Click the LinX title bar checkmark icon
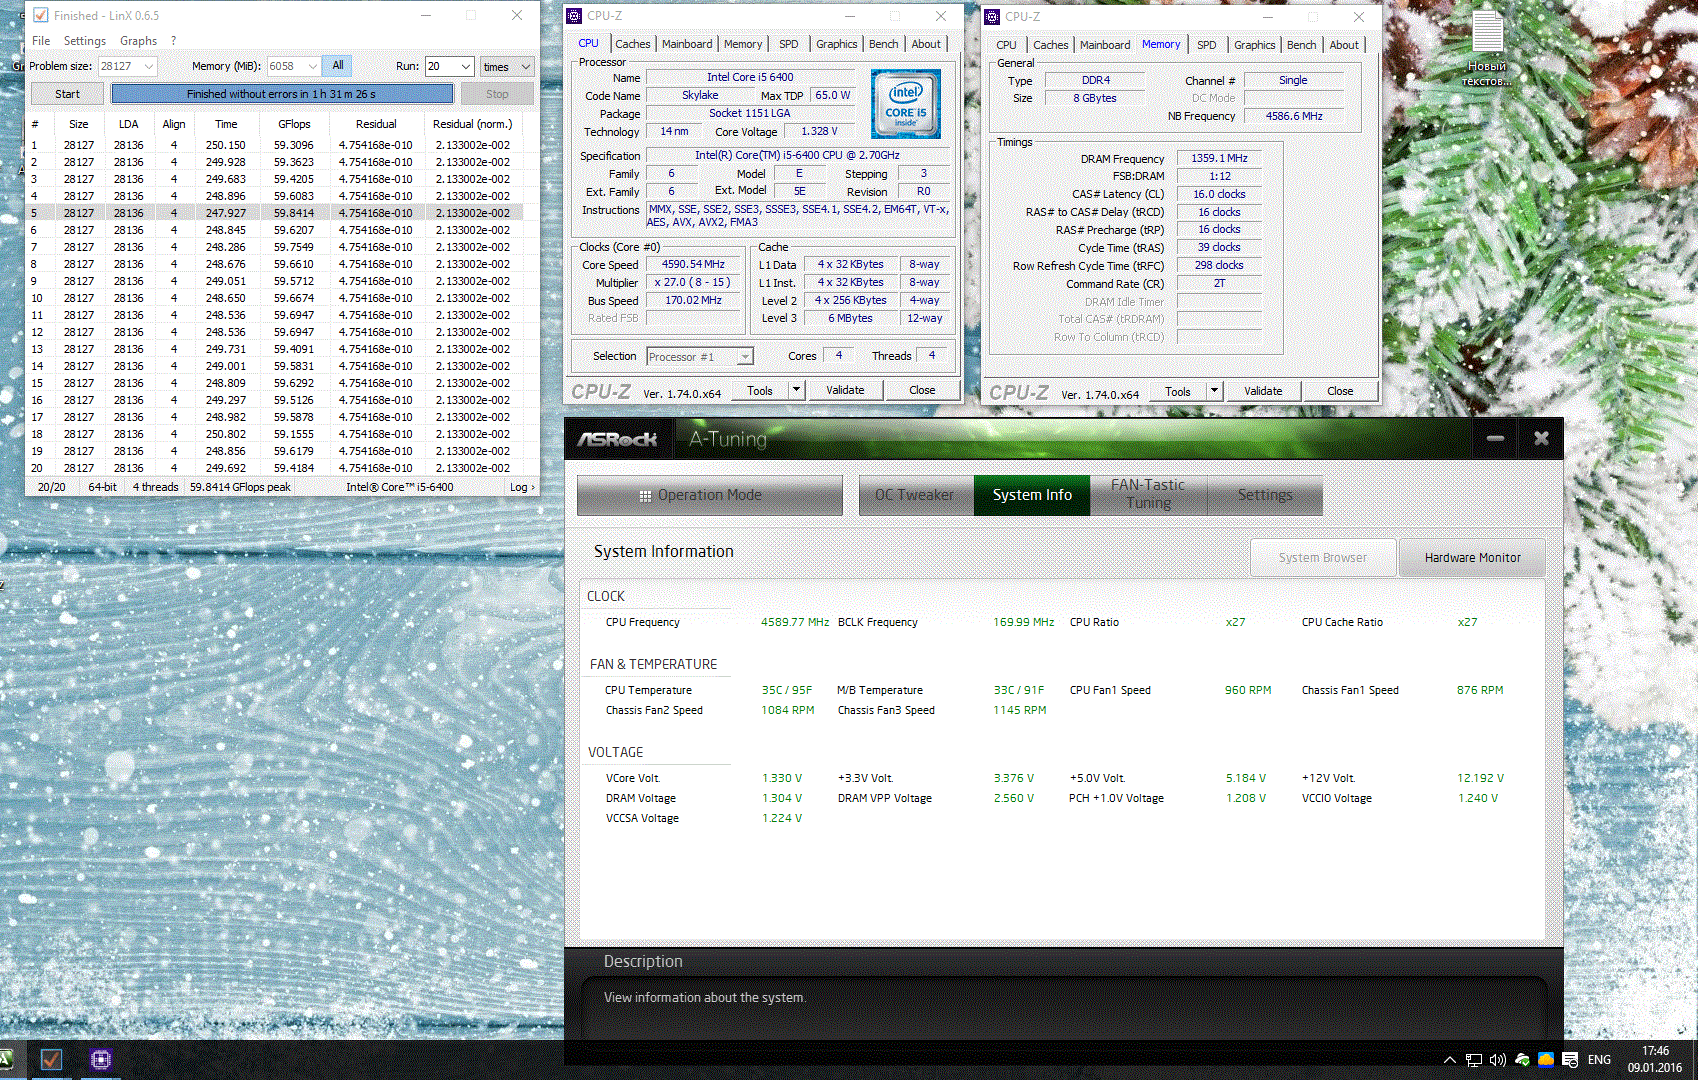 click(40, 15)
